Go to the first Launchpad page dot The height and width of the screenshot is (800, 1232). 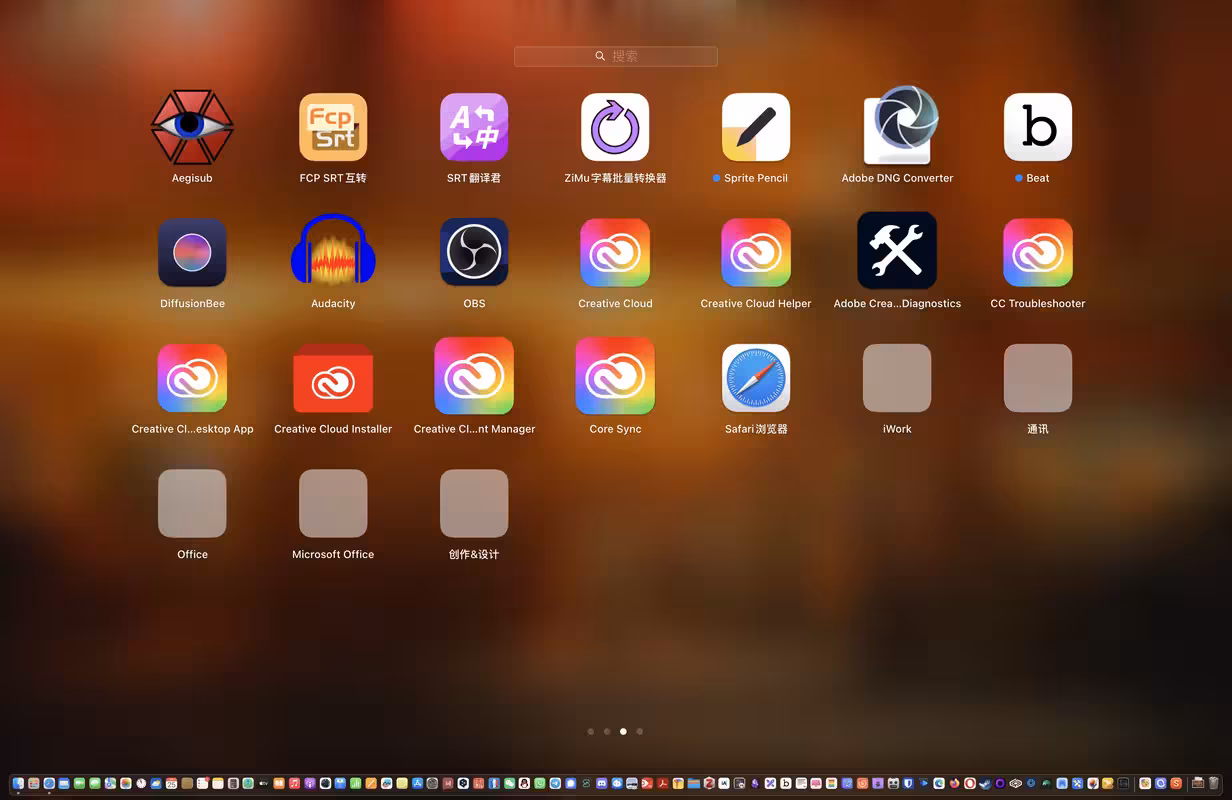point(591,731)
